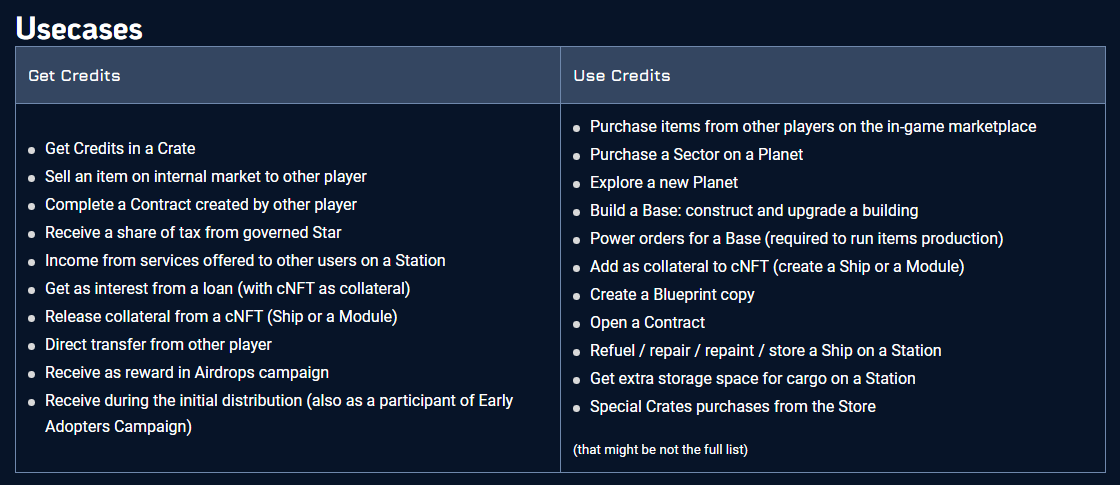Select the Get Credits column header
The image size is (1120, 485).
[x=288, y=75]
